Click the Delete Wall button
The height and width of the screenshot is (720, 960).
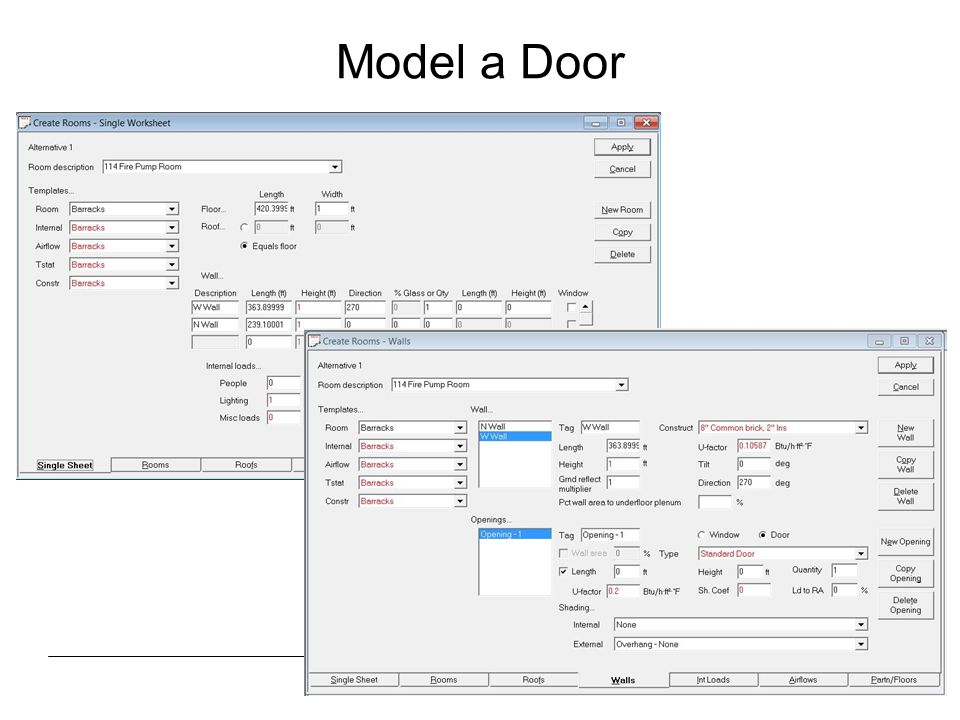906,496
